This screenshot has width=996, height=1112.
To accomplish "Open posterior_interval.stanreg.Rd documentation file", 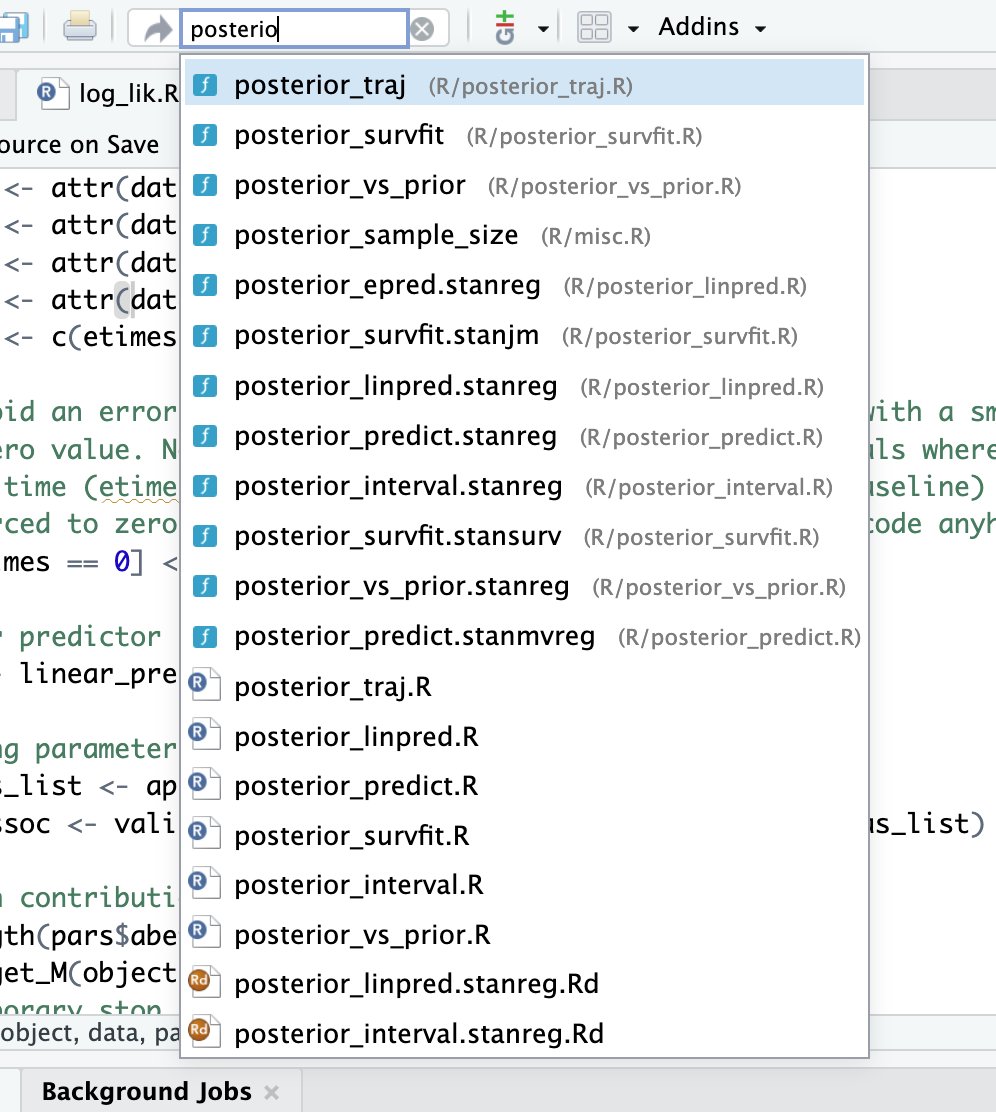I will tap(524, 1033).
